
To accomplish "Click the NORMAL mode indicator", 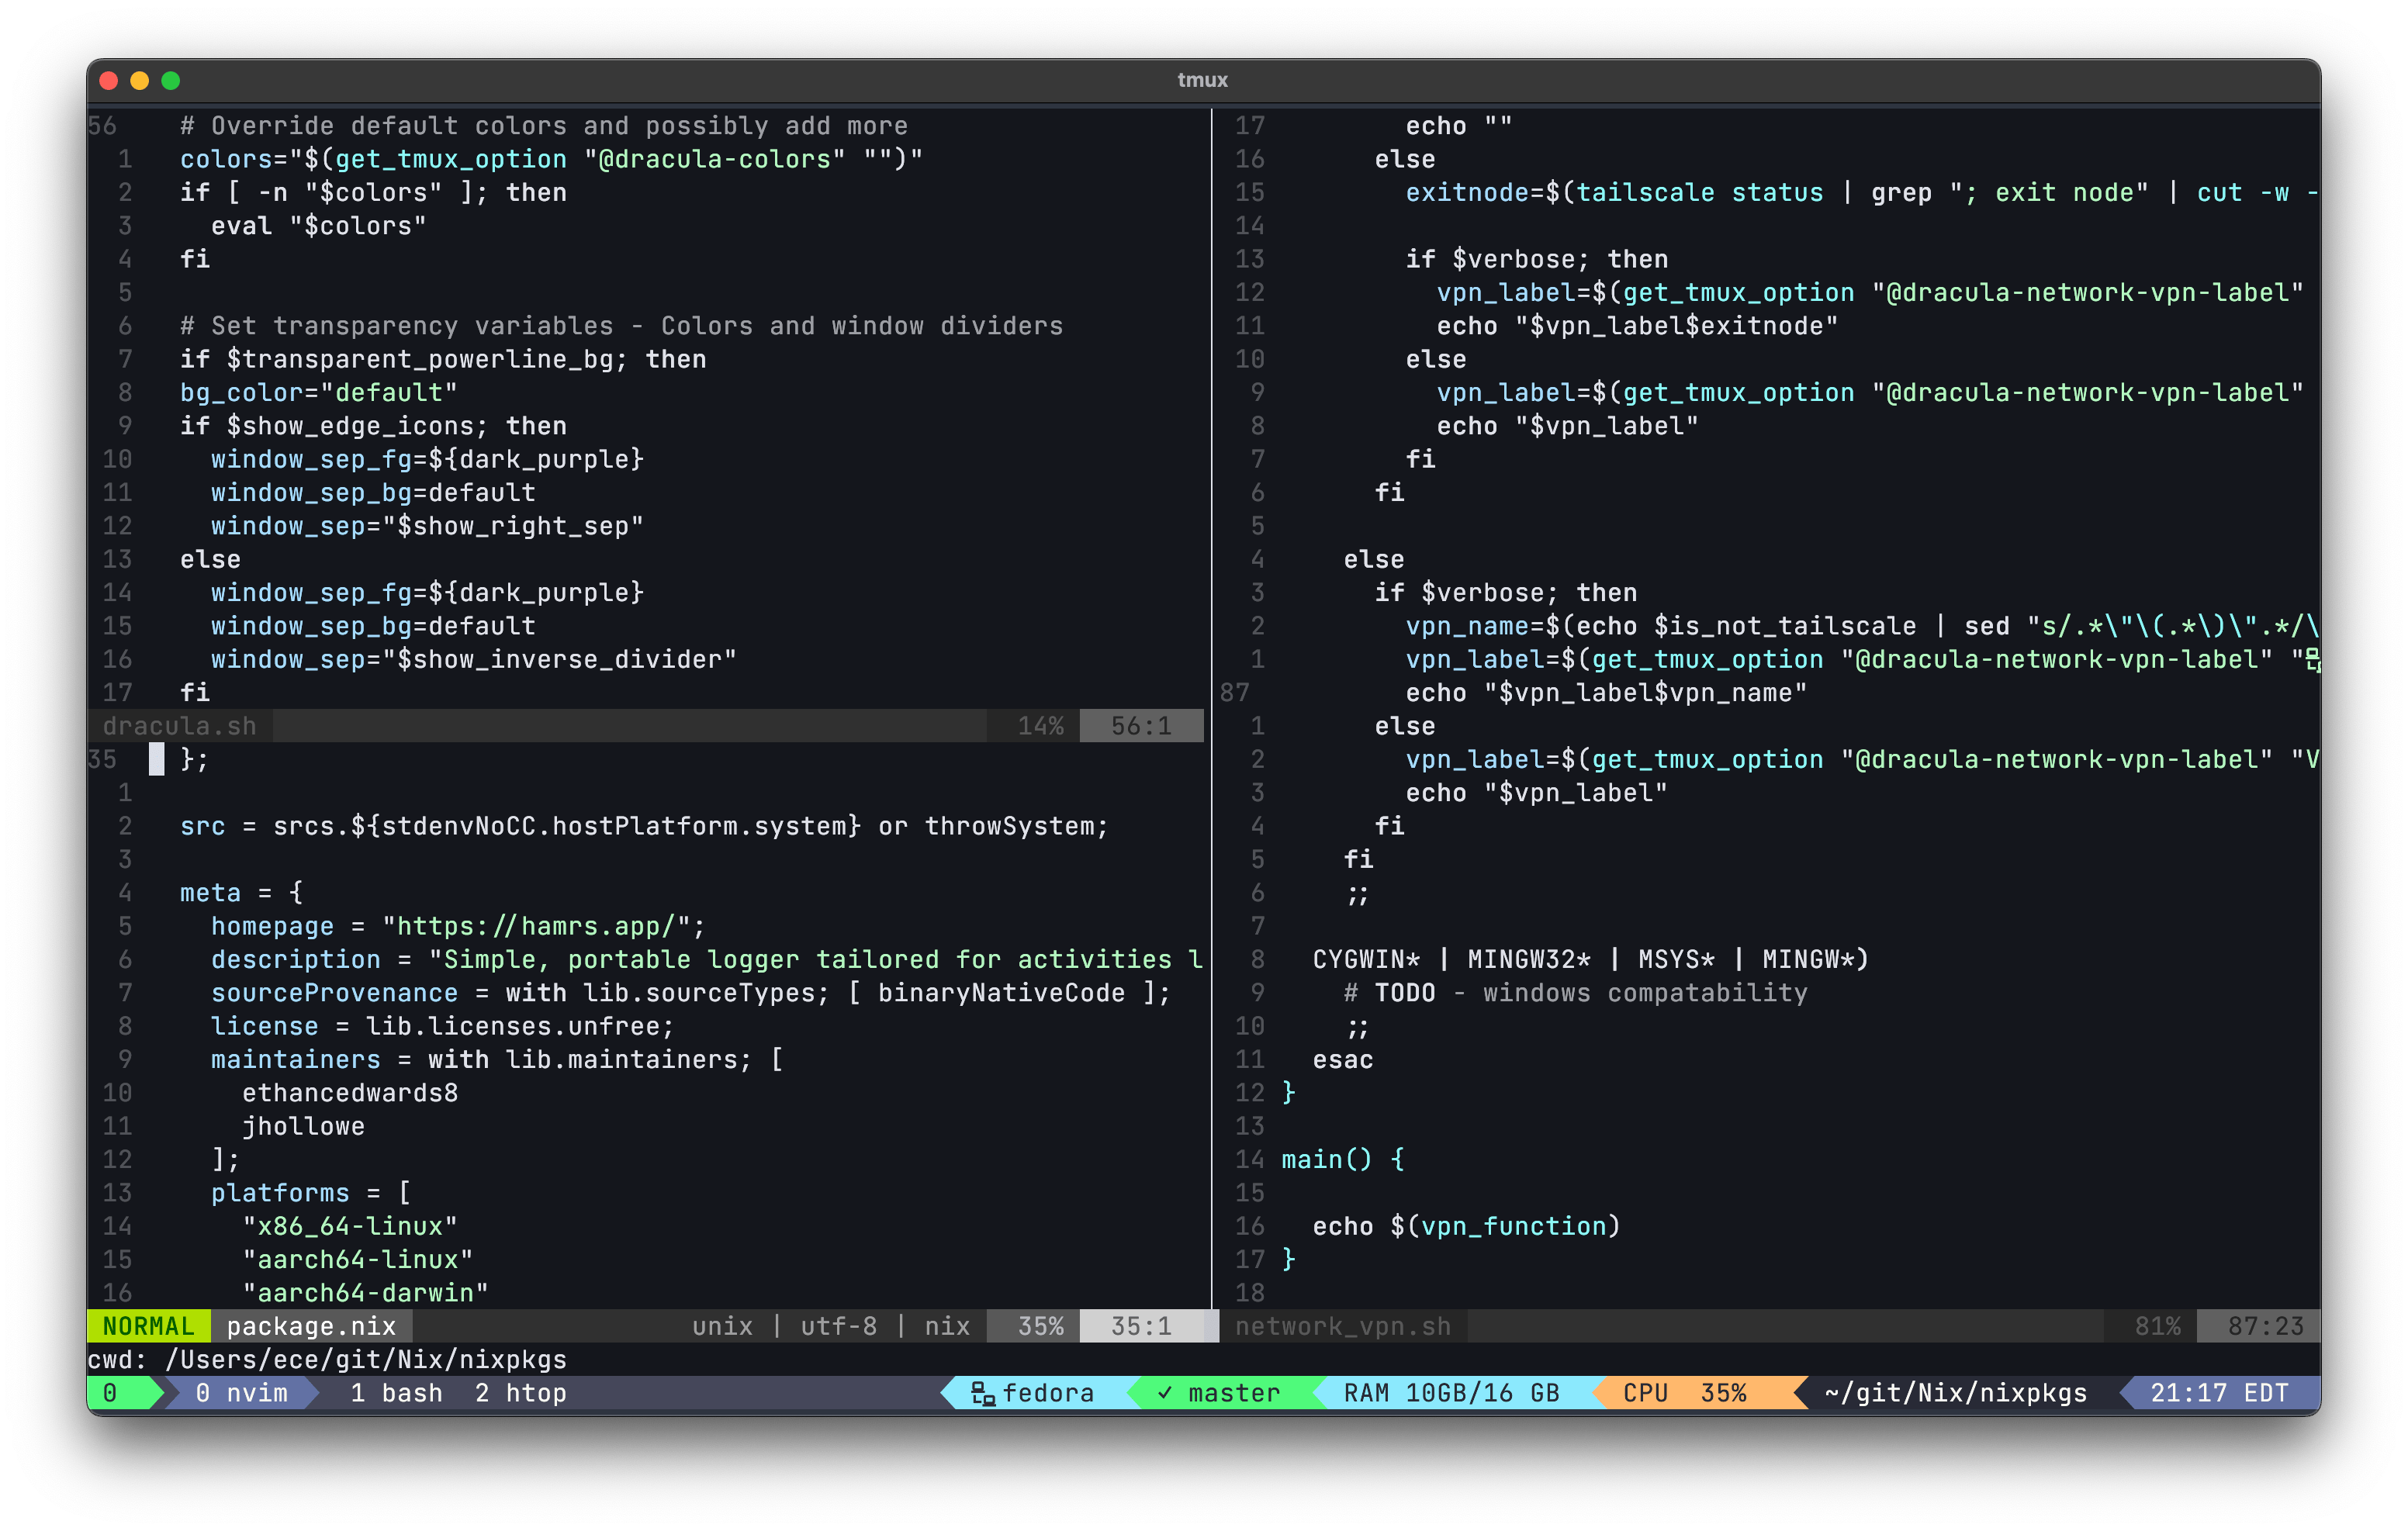I will pyautogui.click(x=148, y=1326).
